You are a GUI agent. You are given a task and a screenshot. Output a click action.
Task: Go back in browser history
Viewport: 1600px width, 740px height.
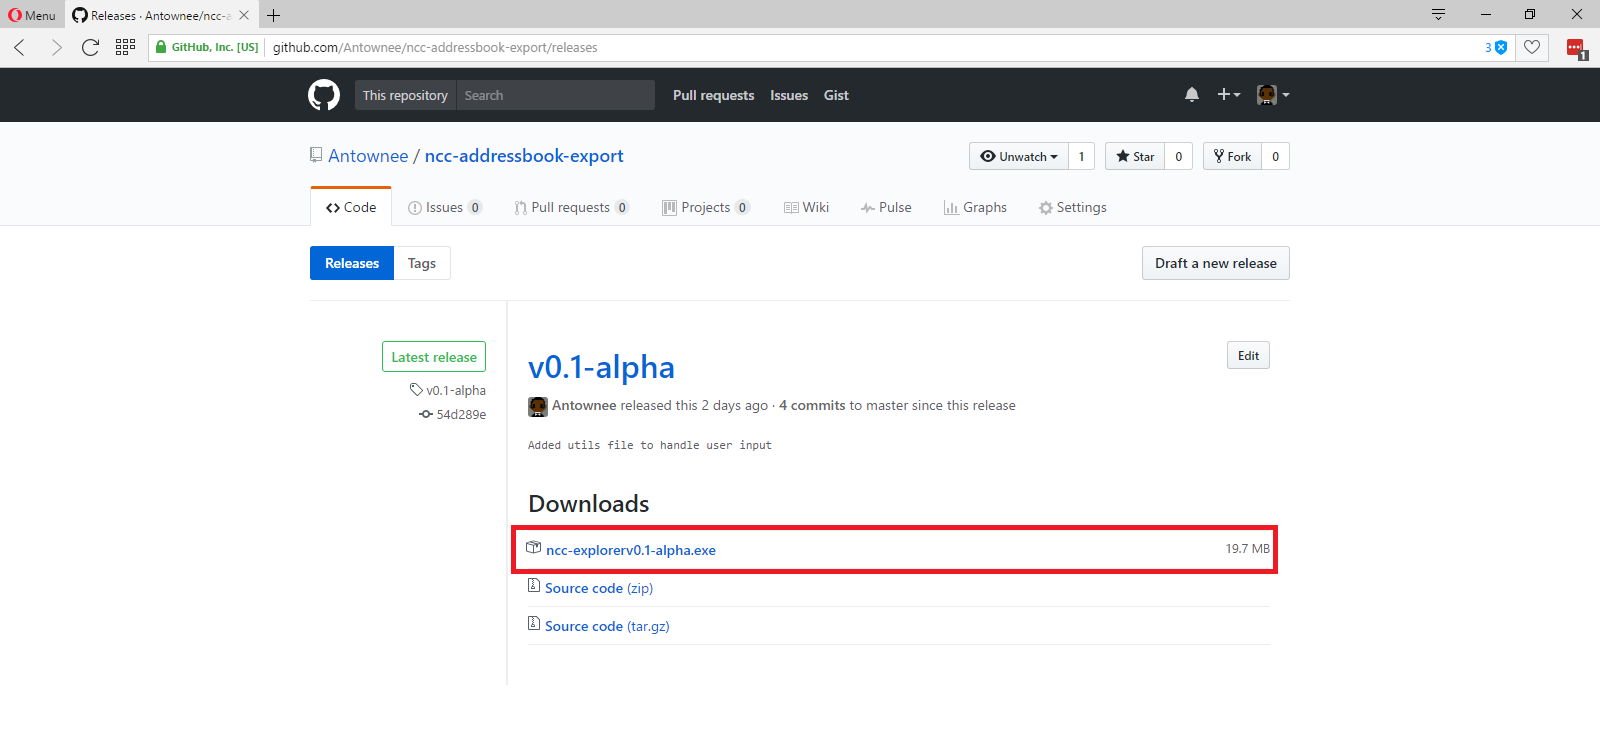pyautogui.click(x=20, y=47)
